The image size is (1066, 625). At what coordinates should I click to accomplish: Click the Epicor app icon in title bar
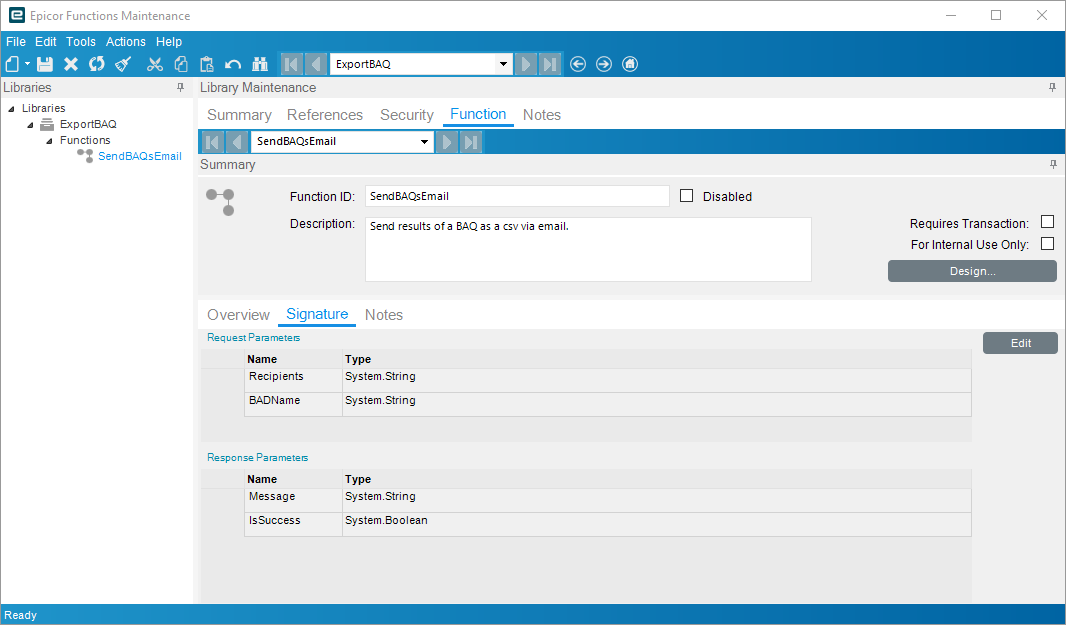pos(16,15)
